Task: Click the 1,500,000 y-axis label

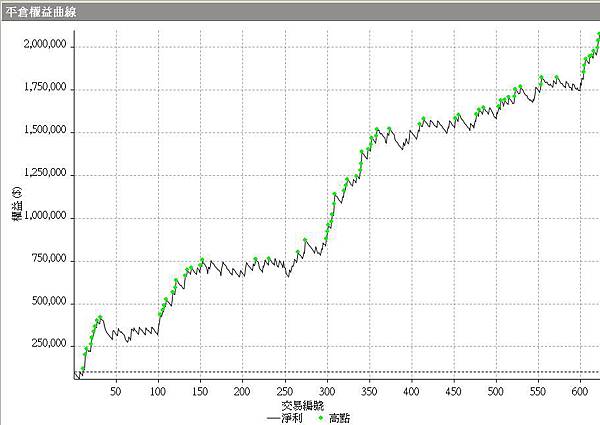Action: tap(45, 130)
